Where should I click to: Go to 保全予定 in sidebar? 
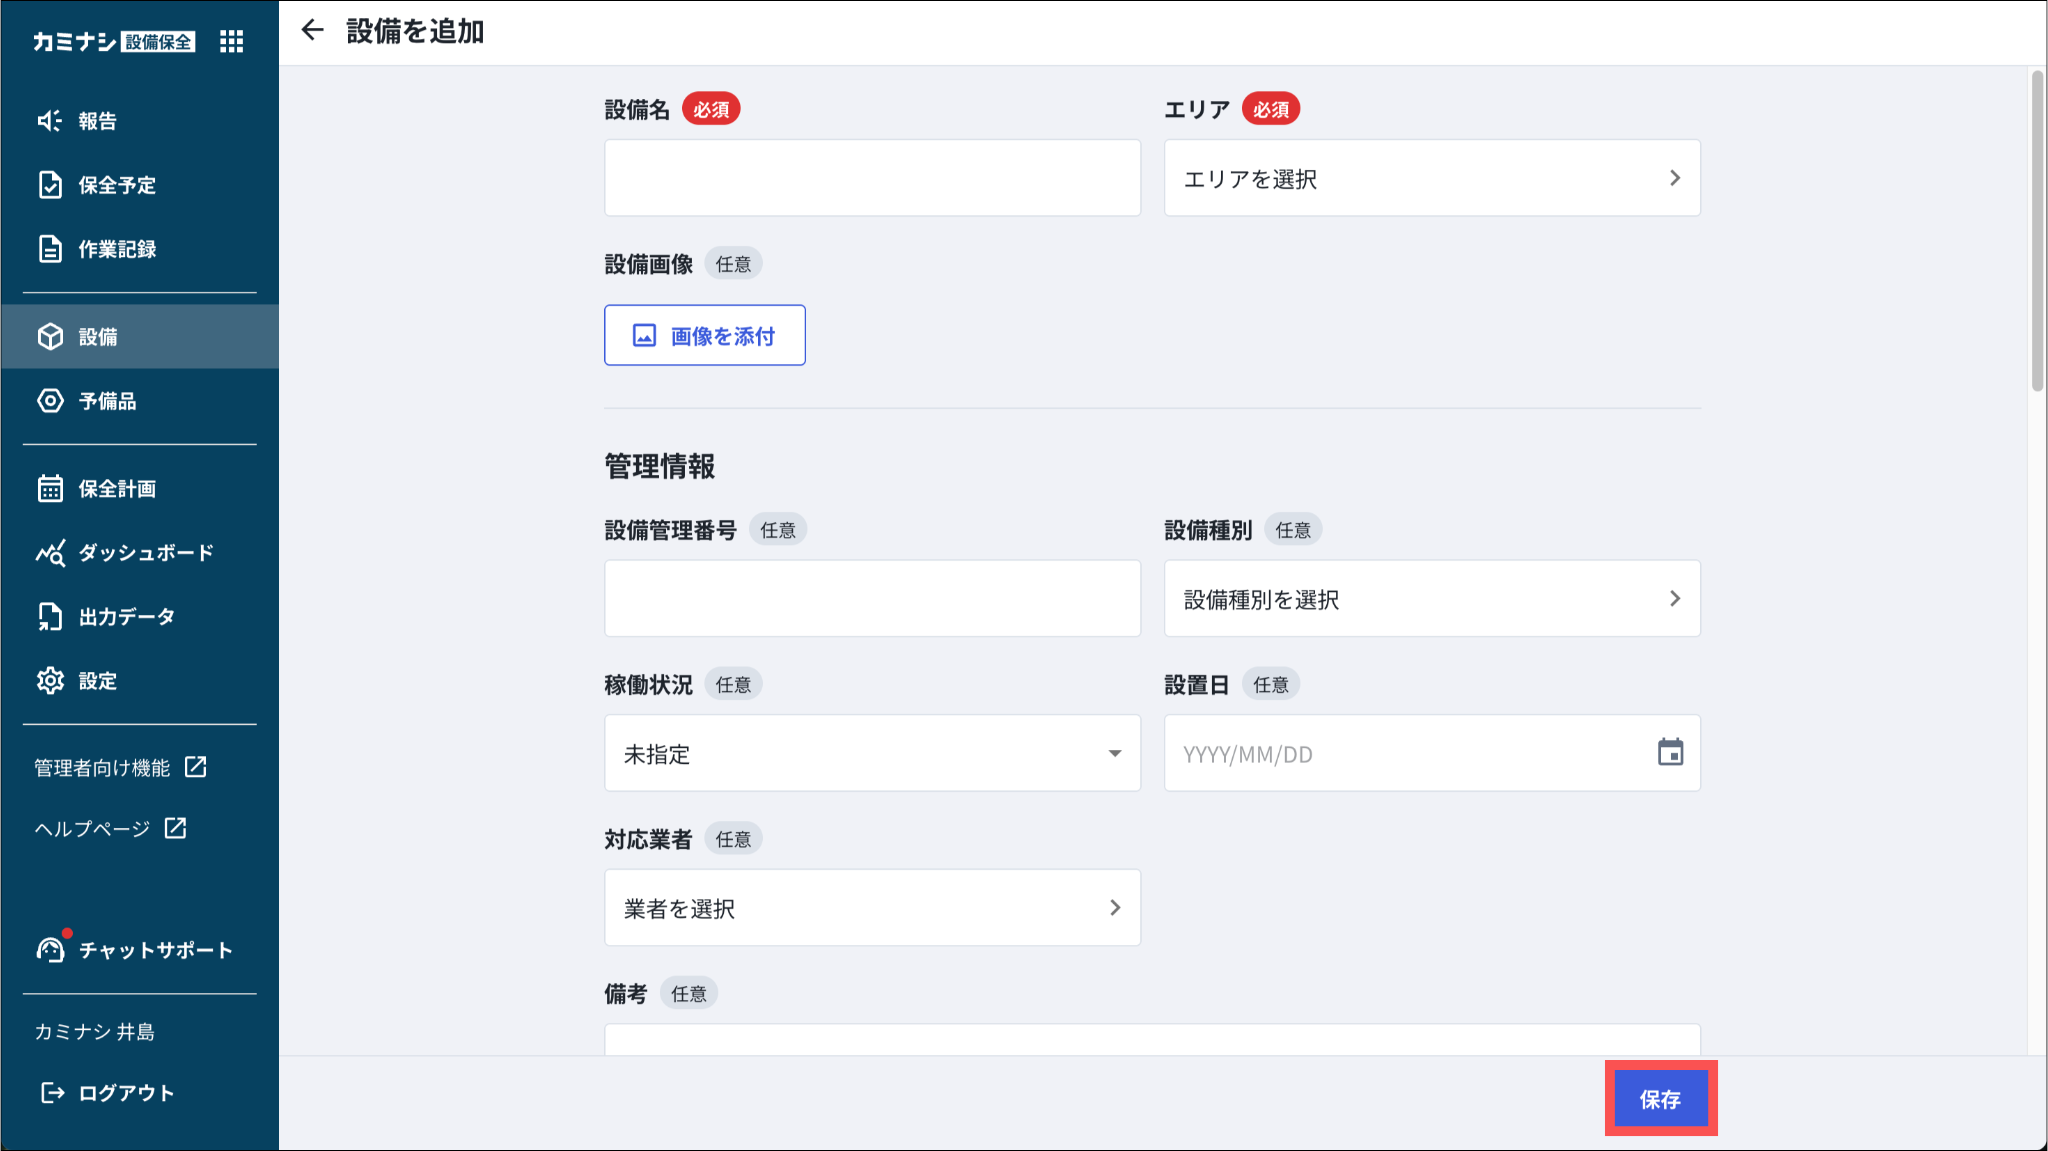pyautogui.click(x=117, y=185)
